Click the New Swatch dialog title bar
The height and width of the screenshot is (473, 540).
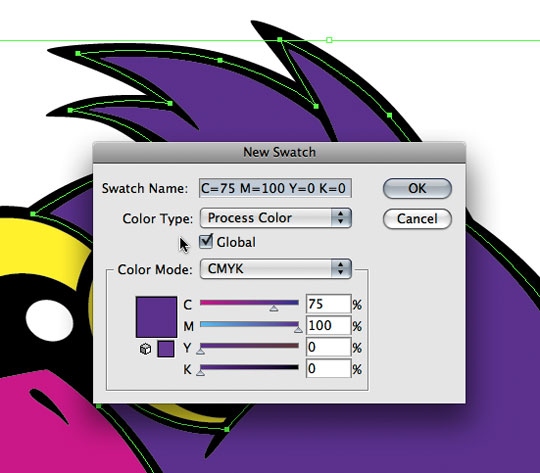(x=279, y=152)
